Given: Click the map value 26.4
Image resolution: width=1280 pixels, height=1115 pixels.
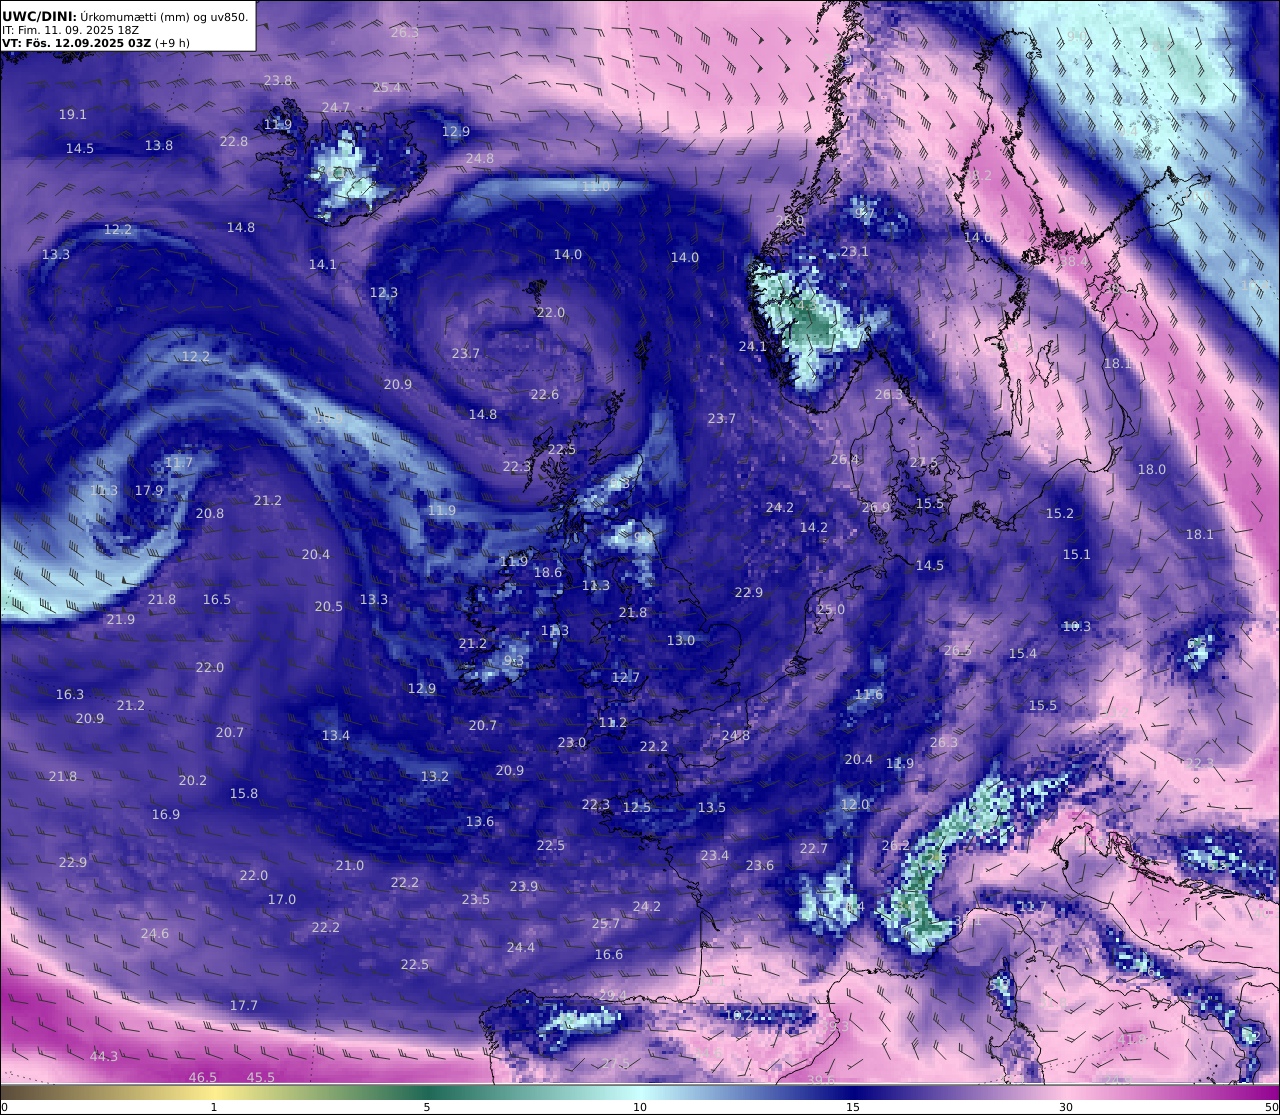Looking at the screenshot, I should tap(844, 460).
